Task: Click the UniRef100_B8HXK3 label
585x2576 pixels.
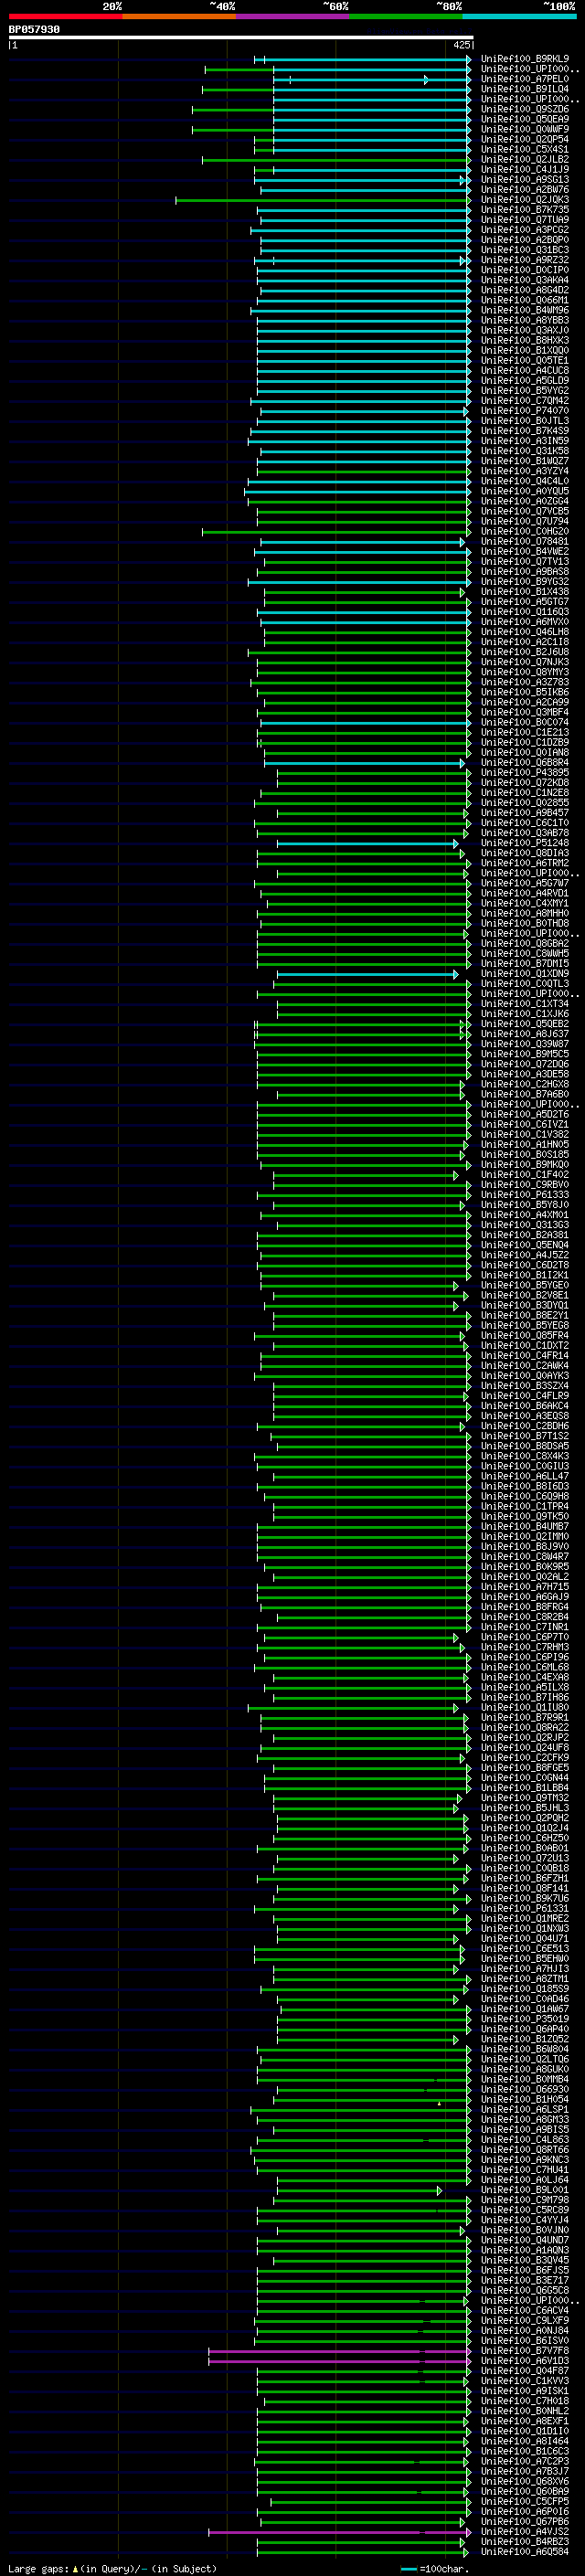Action: (524, 340)
